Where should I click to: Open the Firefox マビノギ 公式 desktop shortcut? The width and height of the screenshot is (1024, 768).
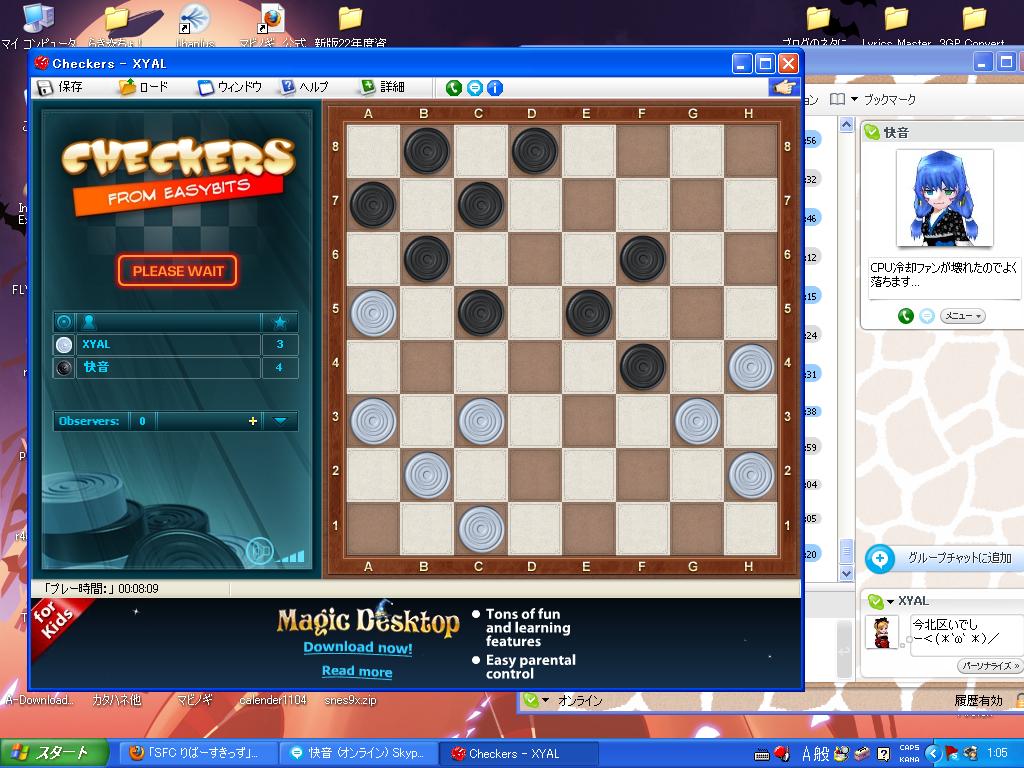tap(272, 26)
